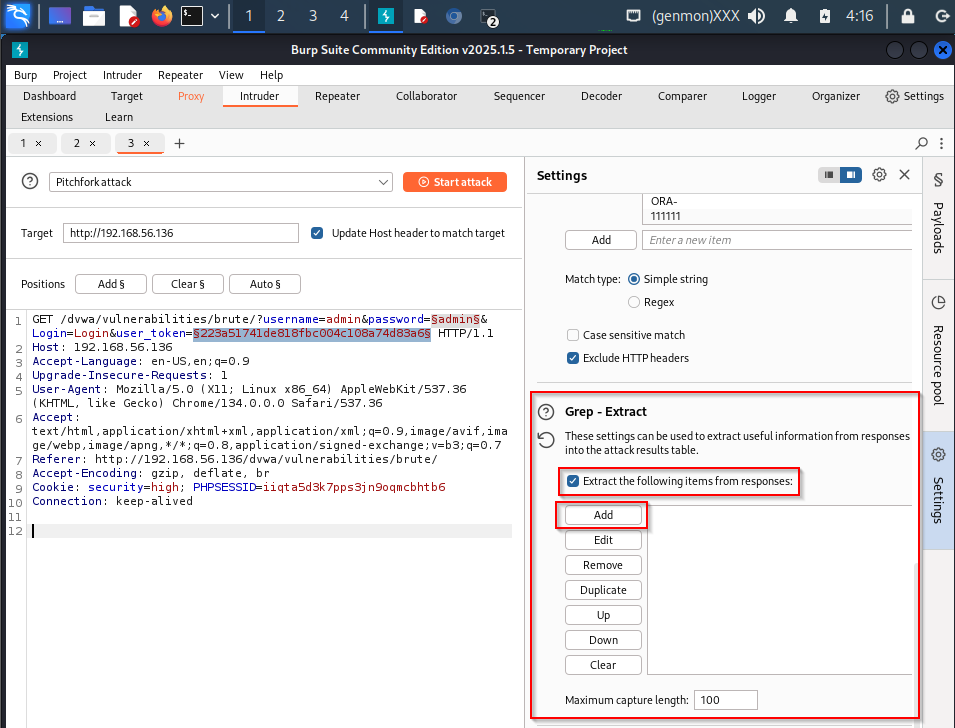Screen dimensions: 955x728
Task: Click the Target URL field
Action: pyautogui.click(x=181, y=233)
